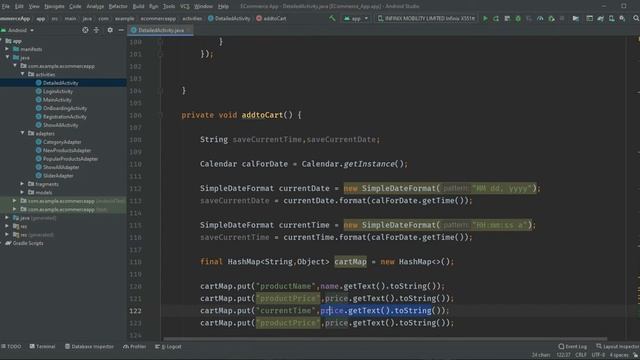
Task: Select NewProductsAdapter in project tree
Action: coord(67,150)
